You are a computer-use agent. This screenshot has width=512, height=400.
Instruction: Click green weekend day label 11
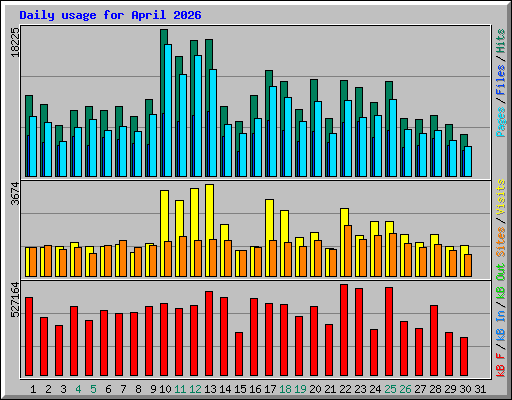click(x=180, y=389)
